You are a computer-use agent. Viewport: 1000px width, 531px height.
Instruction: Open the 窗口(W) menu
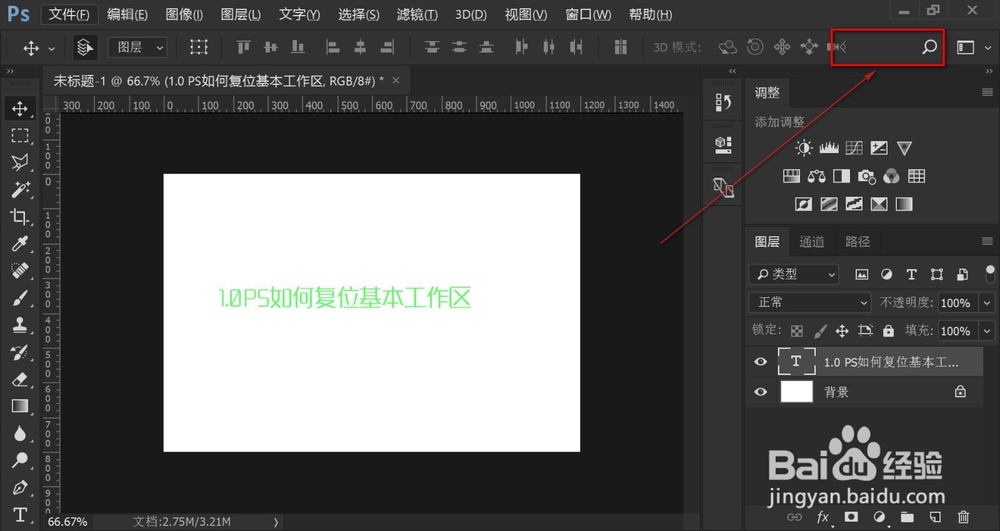588,14
